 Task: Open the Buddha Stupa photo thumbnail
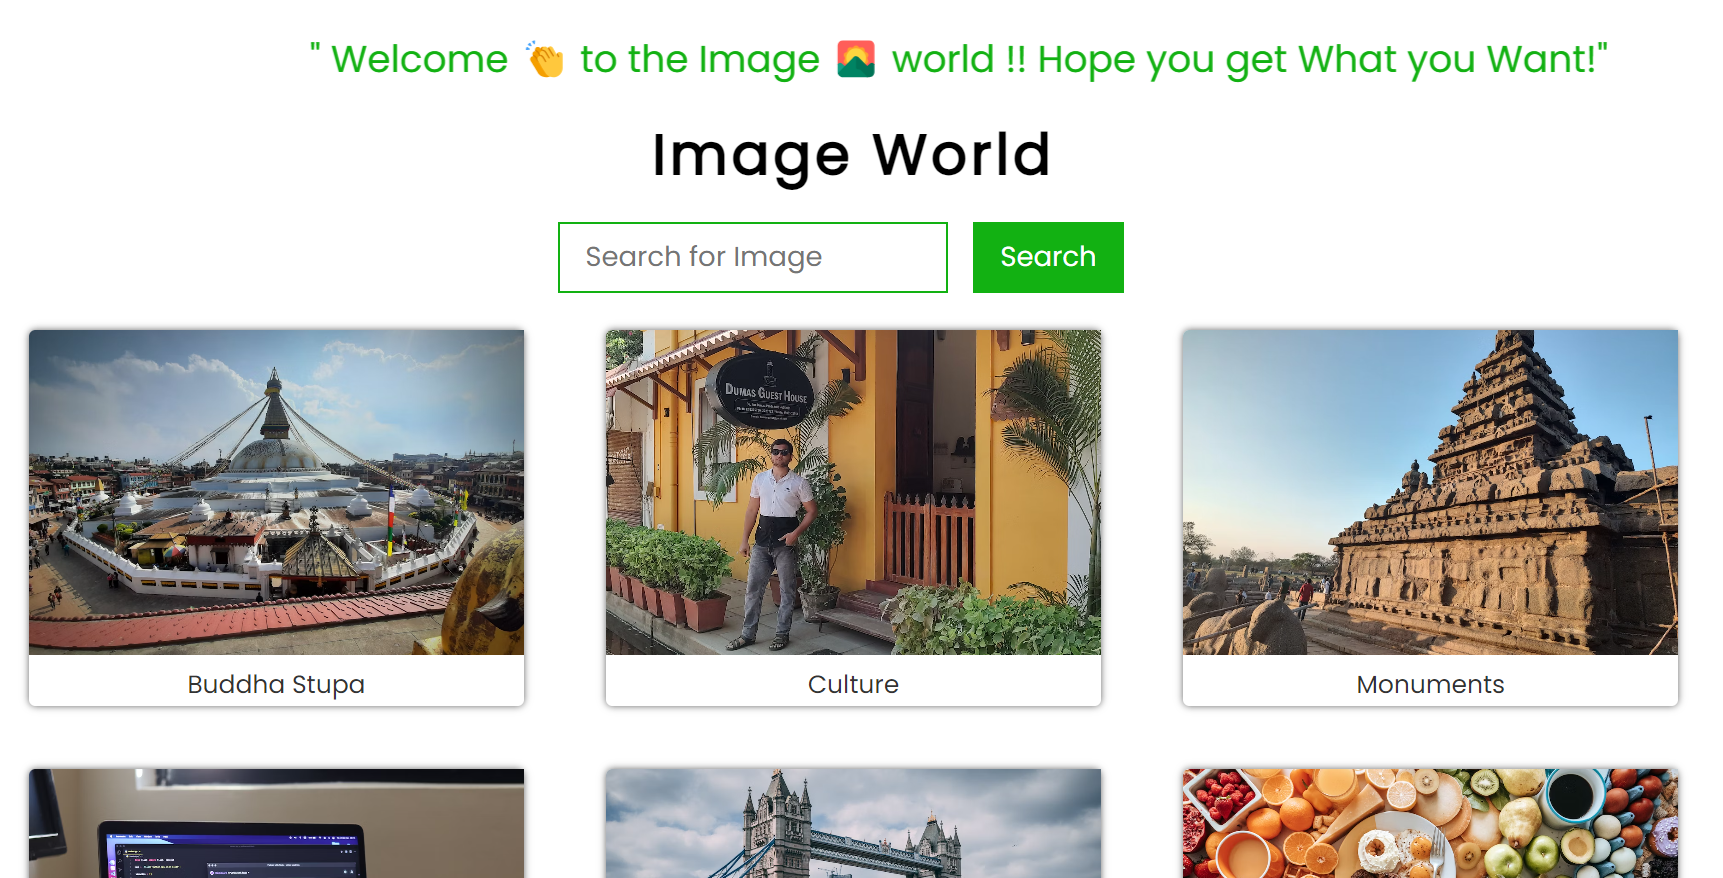[276, 492]
